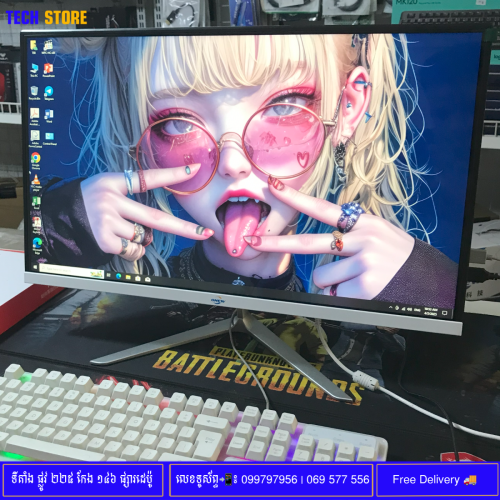The height and width of the screenshot is (500, 500).
Task: Open the taskbar clock and date
Action: pos(430,312)
